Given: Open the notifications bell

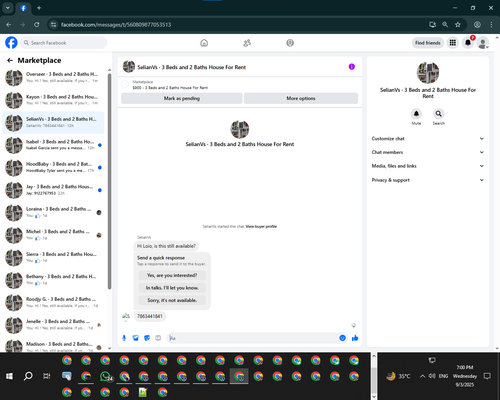Looking at the screenshot, I should [x=468, y=43].
